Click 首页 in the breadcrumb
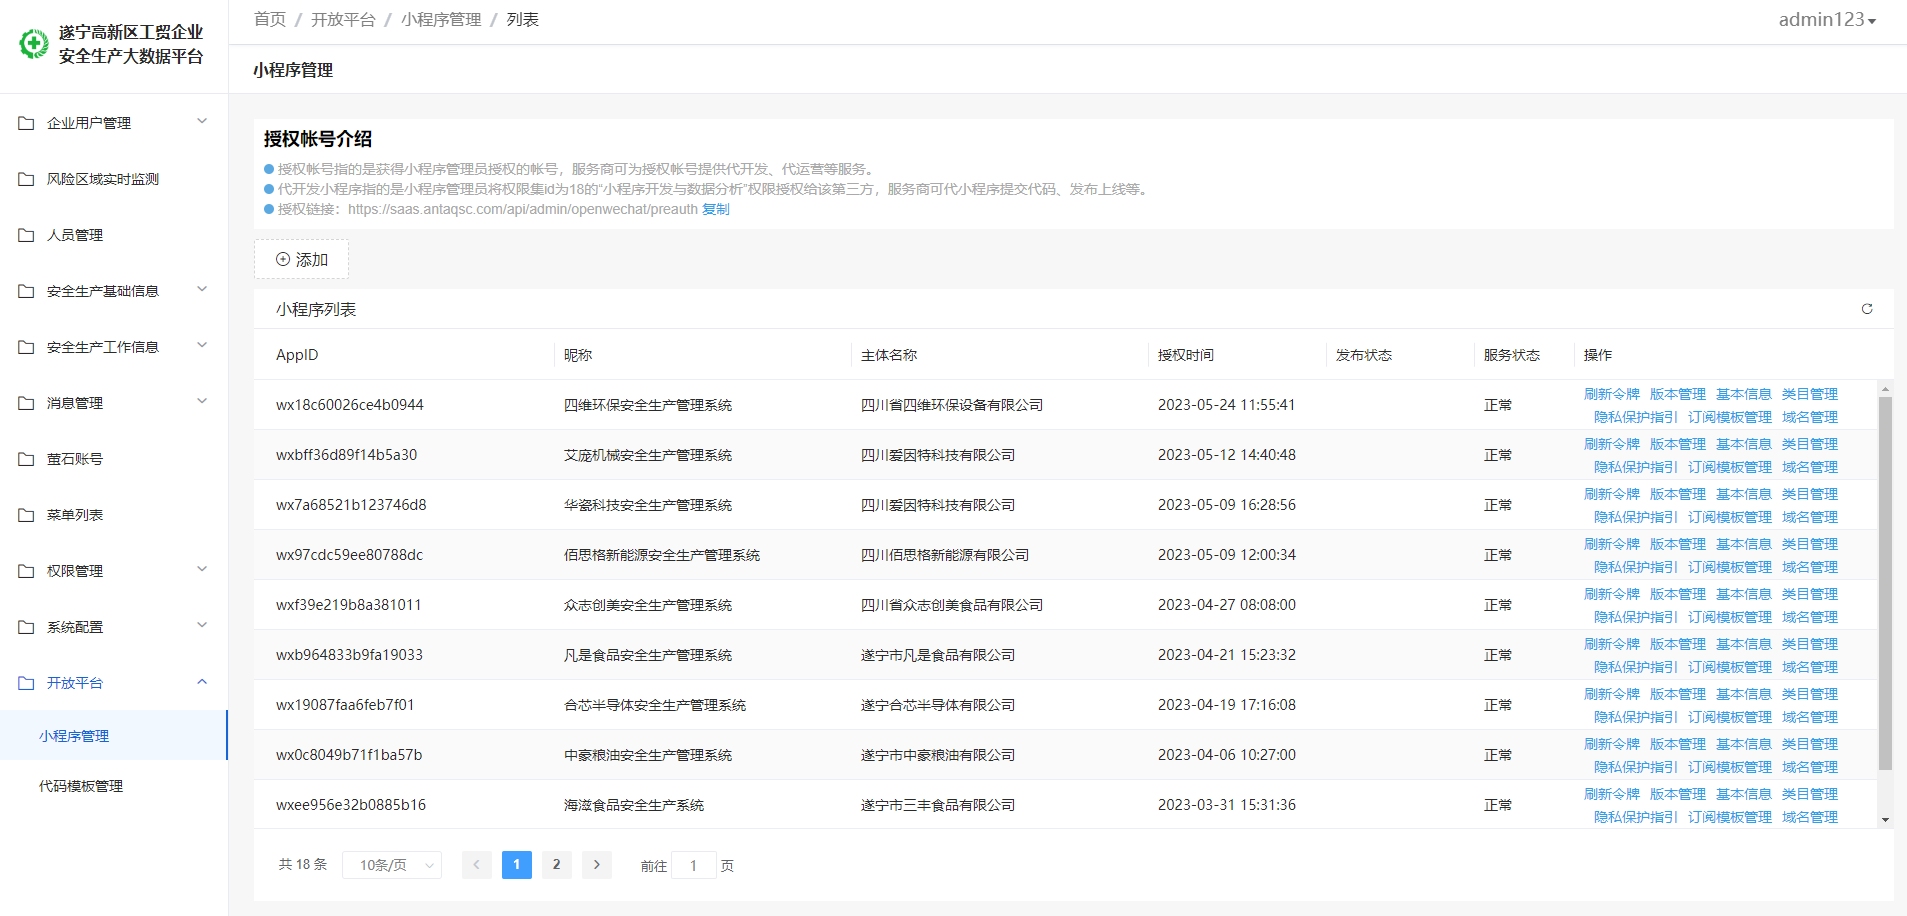Image resolution: width=1907 pixels, height=916 pixels. [x=270, y=20]
